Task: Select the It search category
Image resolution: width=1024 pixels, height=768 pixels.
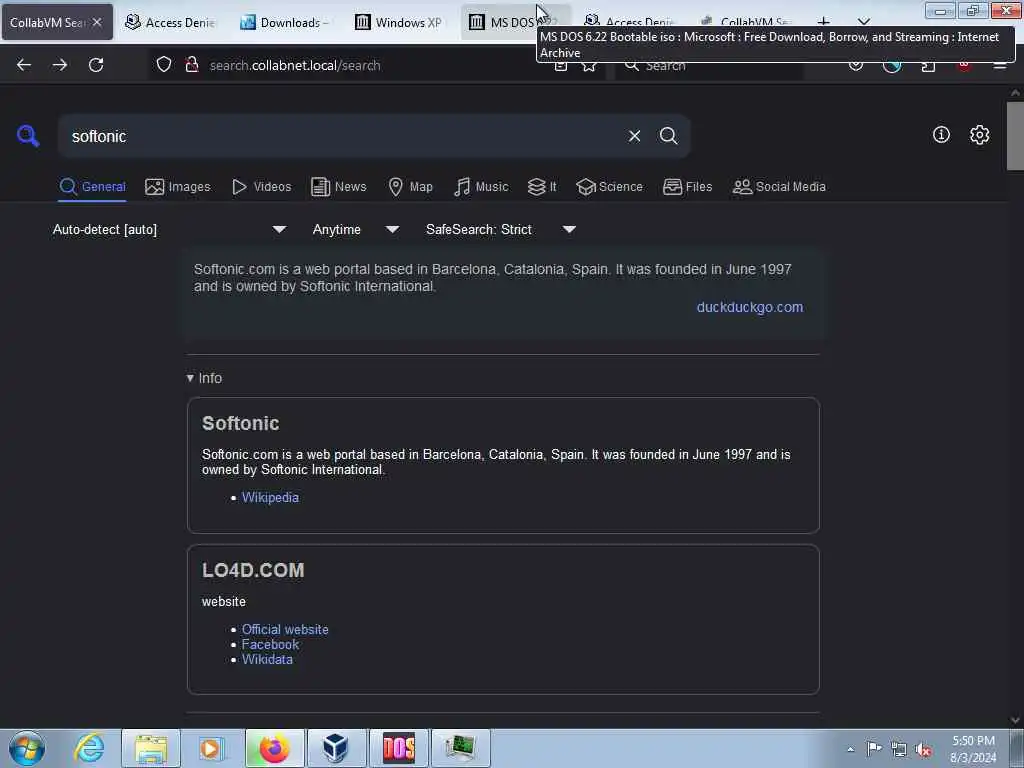Action: click(541, 187)
